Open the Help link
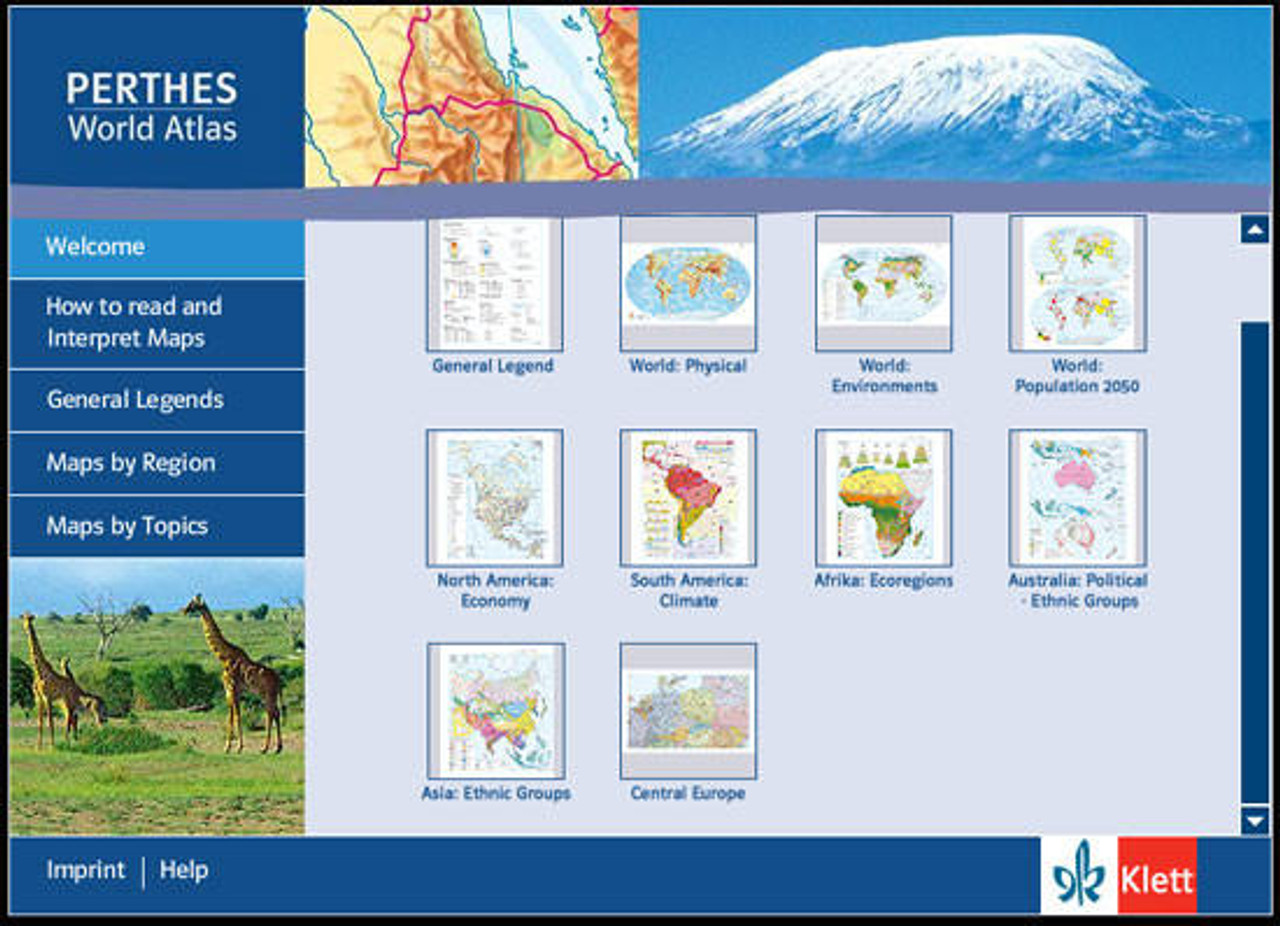This screenshot has width=1280, height=926. [183, 870]
